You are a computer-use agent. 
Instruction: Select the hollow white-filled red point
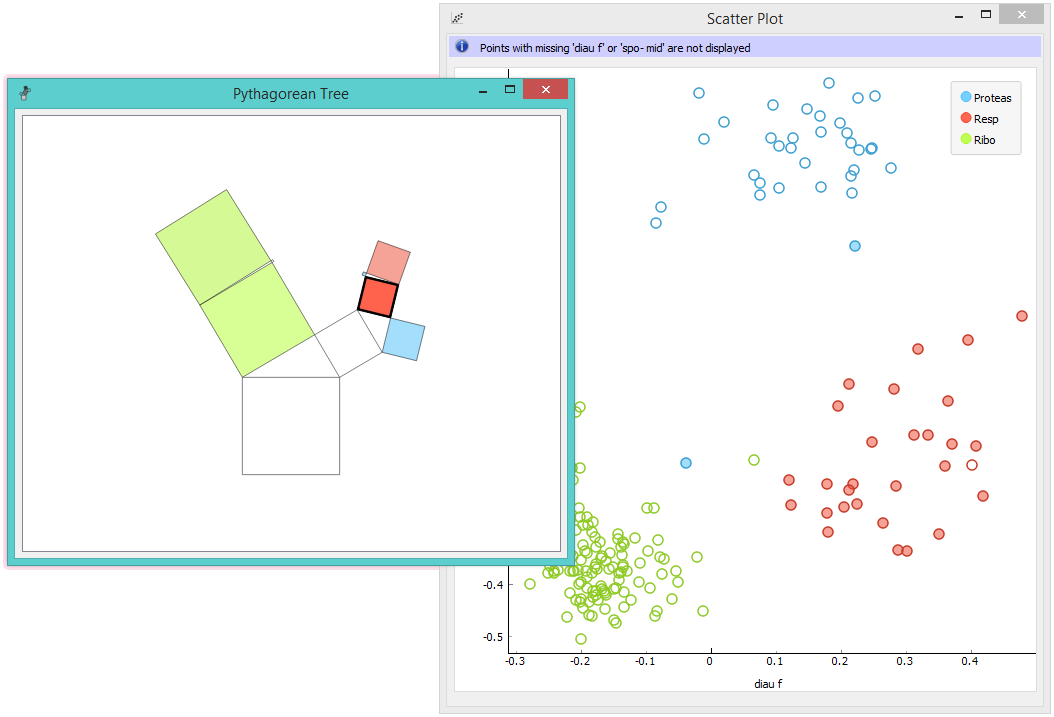[971, 464]
